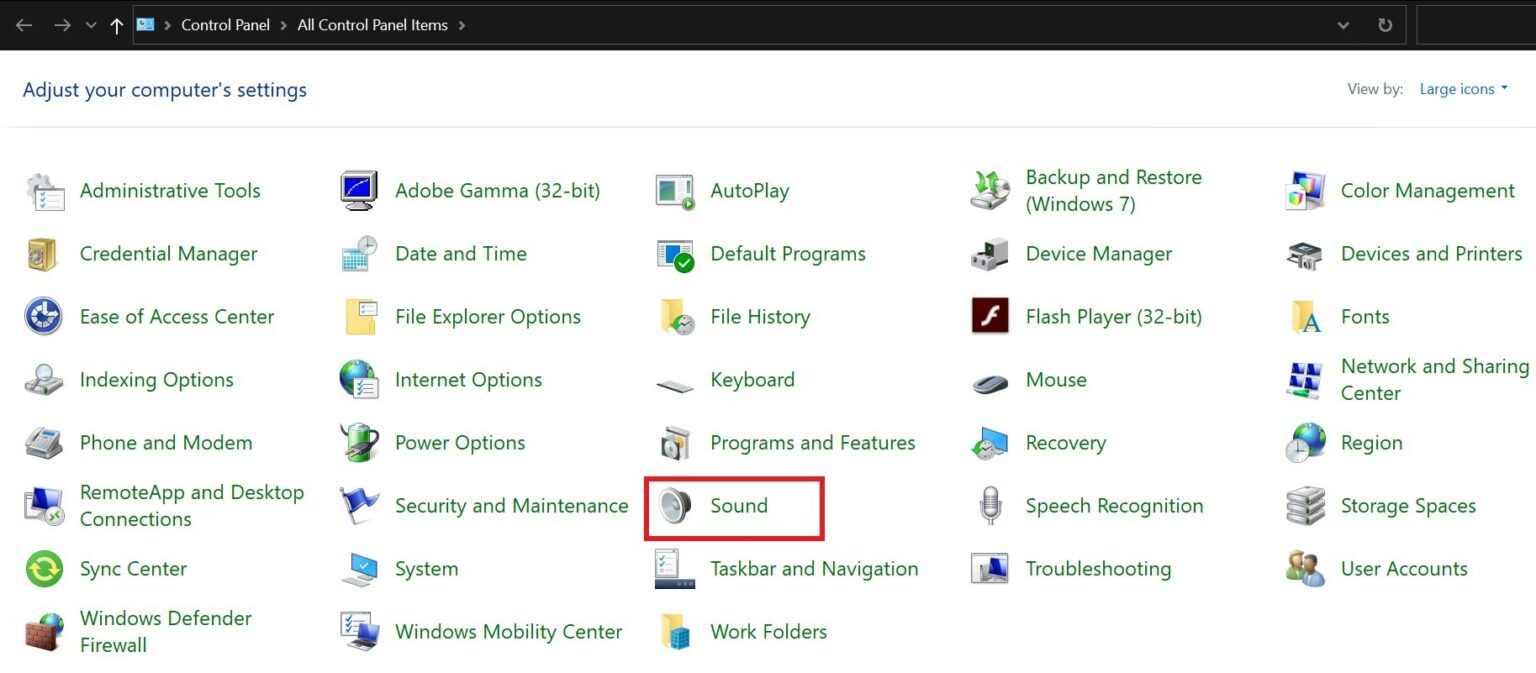Open Ease of Access Center
Viewport: 1536px width, 673px height.
(x=176, y=317)
